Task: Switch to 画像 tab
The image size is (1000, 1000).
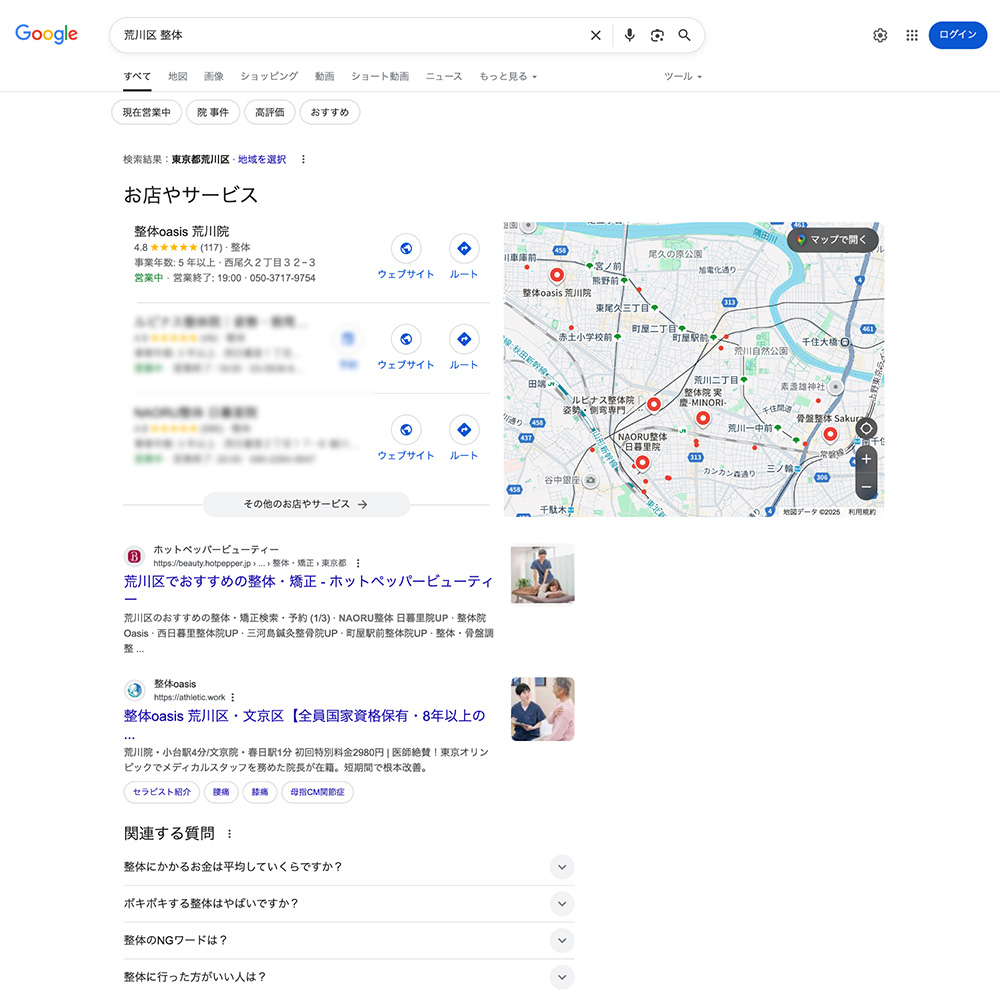Action: (214, 77)
